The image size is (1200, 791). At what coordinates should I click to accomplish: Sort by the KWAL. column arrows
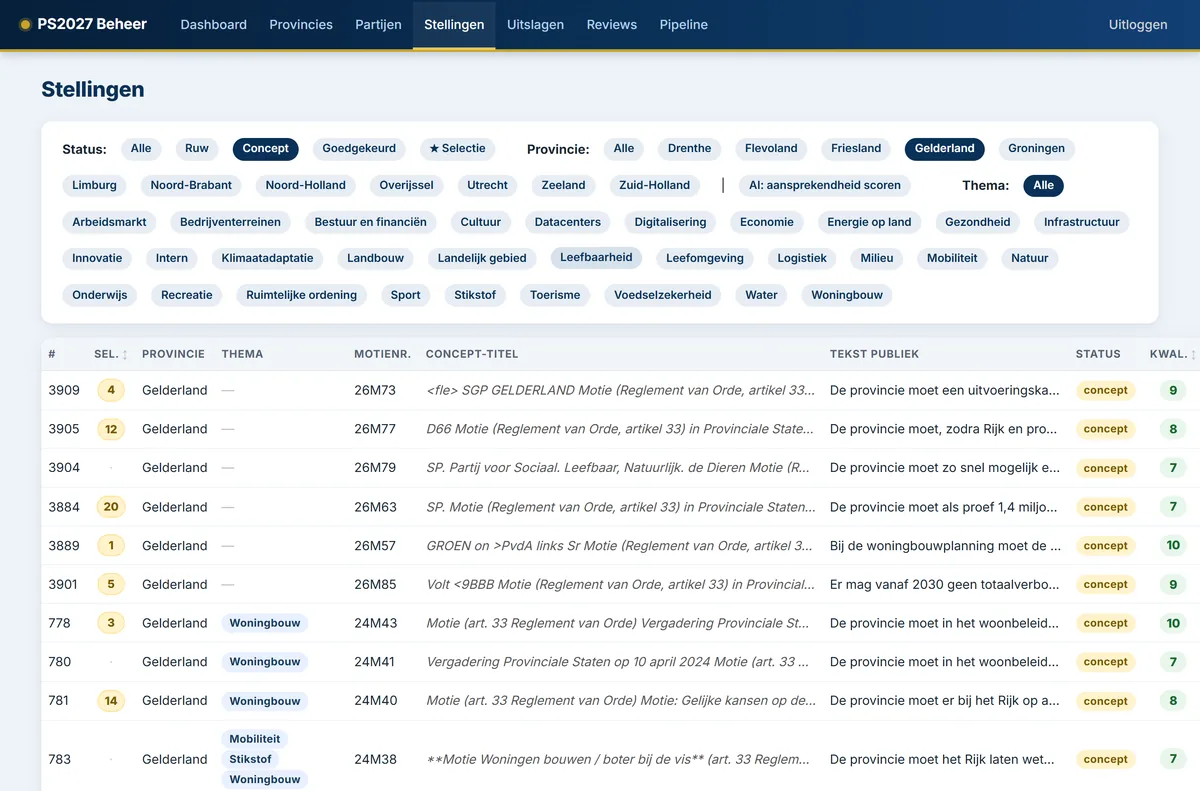click(x=1193, y=354)
